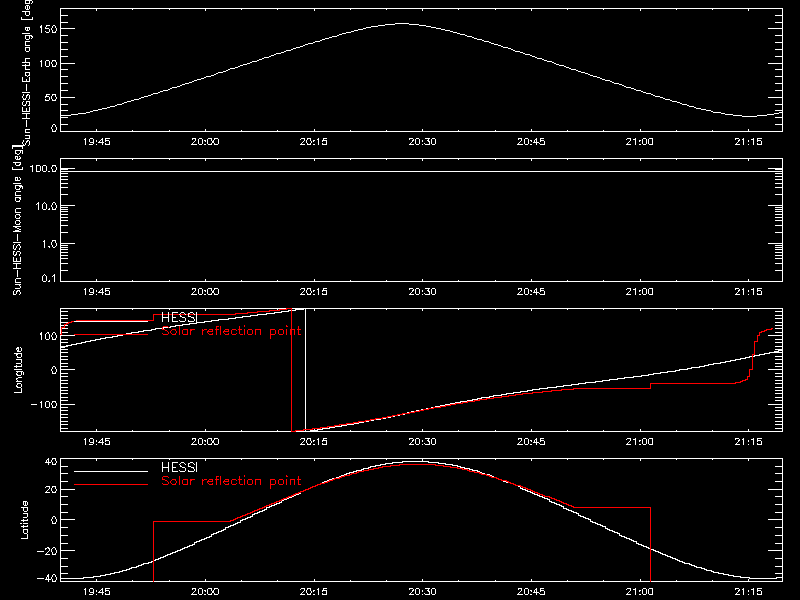This screenshot has width=800, height=600.
Task: Click the 21:15 label under Longitude plot
Action: 748,442
